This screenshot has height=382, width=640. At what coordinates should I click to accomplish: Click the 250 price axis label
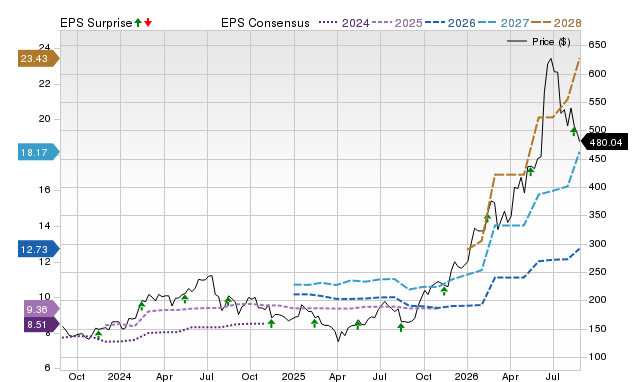click(x=597, y=272)
